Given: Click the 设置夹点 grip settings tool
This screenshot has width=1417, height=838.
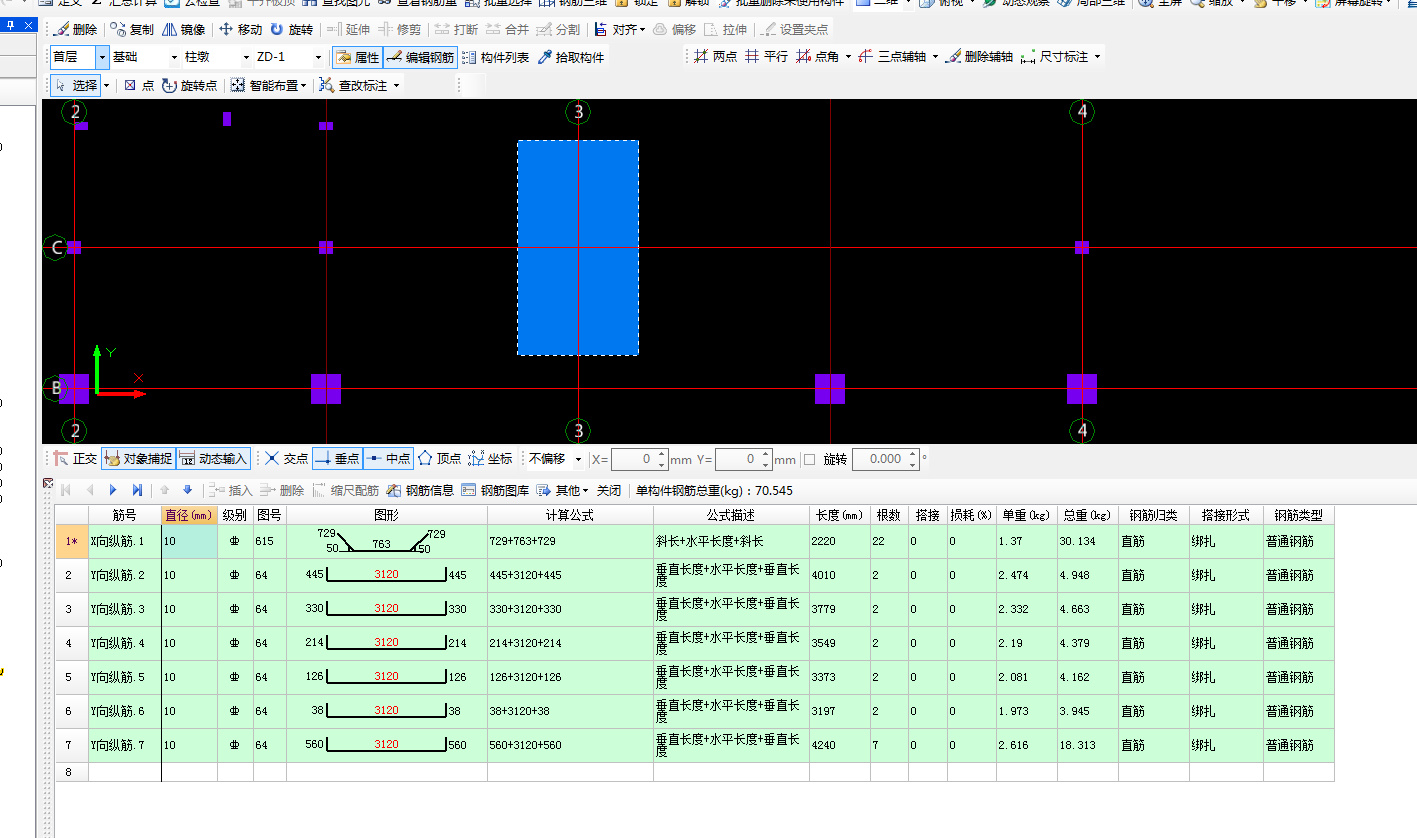Looking at the screenshot, I should coord(795,30).
